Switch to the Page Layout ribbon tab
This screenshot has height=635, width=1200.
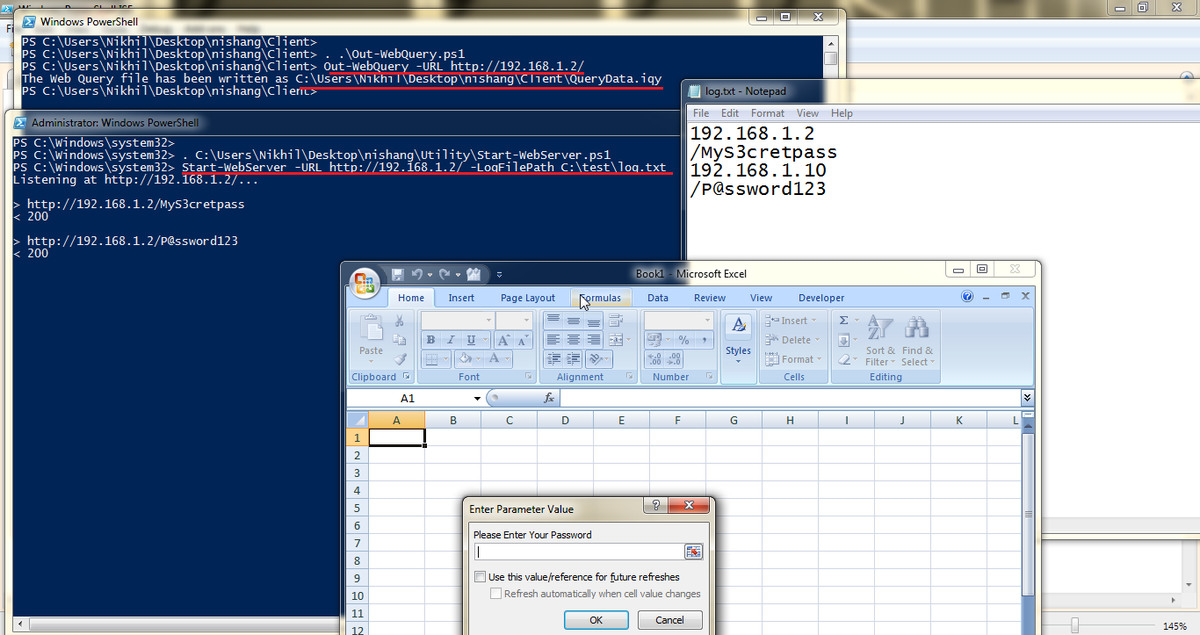[x=528, y=298]
